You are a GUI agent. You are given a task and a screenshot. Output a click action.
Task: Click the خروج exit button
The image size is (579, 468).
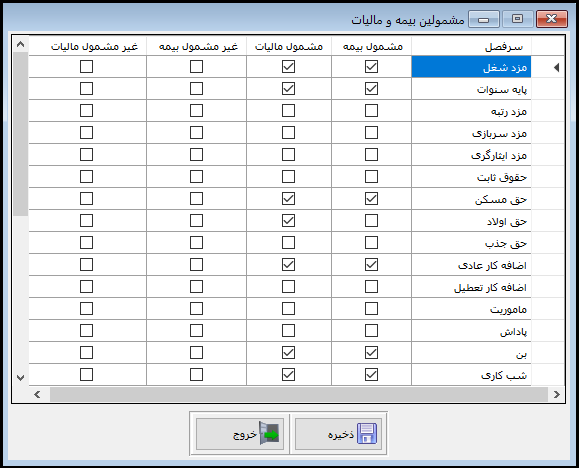[240, 434]
